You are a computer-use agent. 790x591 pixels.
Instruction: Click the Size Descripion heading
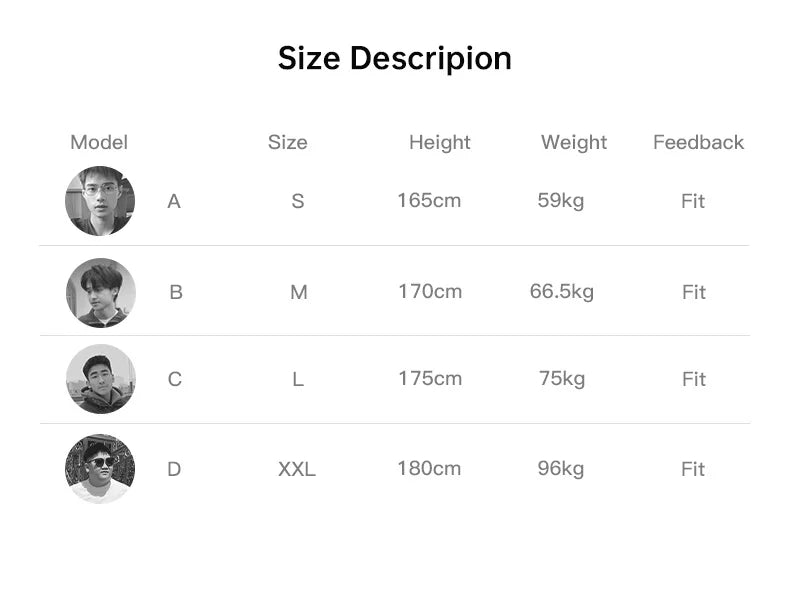click(x=395, y=58)
